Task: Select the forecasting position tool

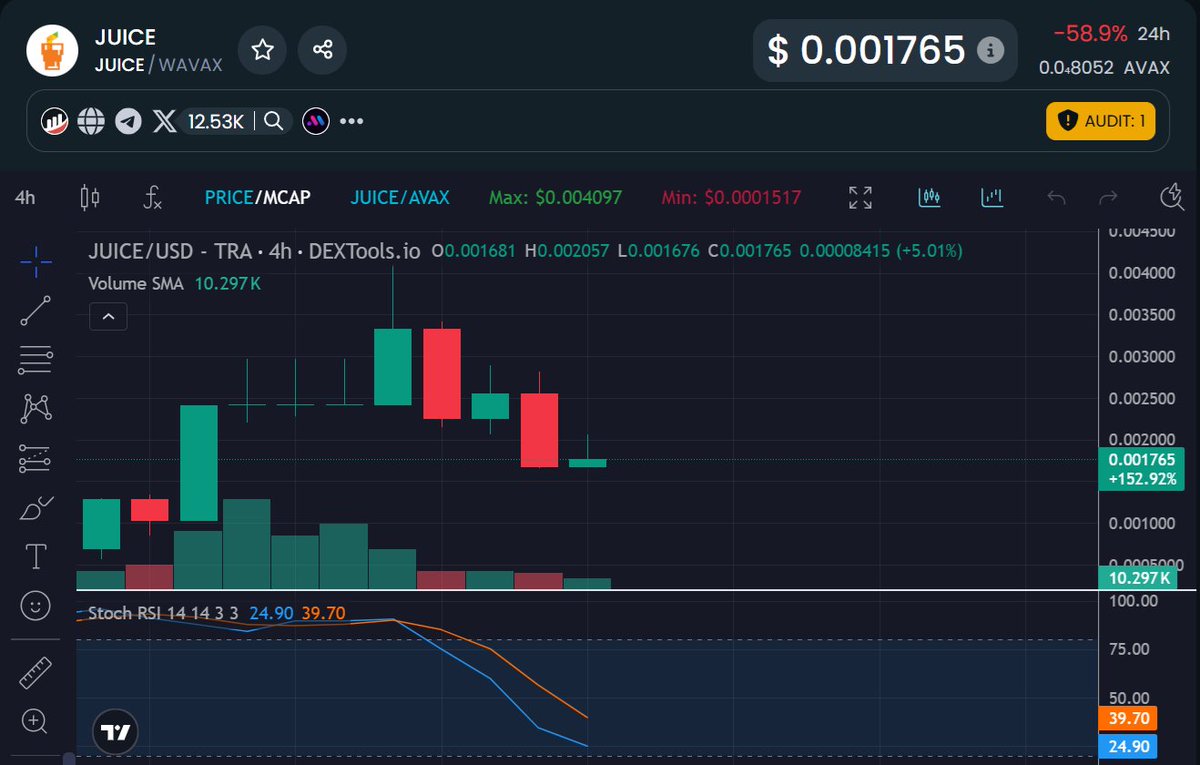Action: [35, 459]
